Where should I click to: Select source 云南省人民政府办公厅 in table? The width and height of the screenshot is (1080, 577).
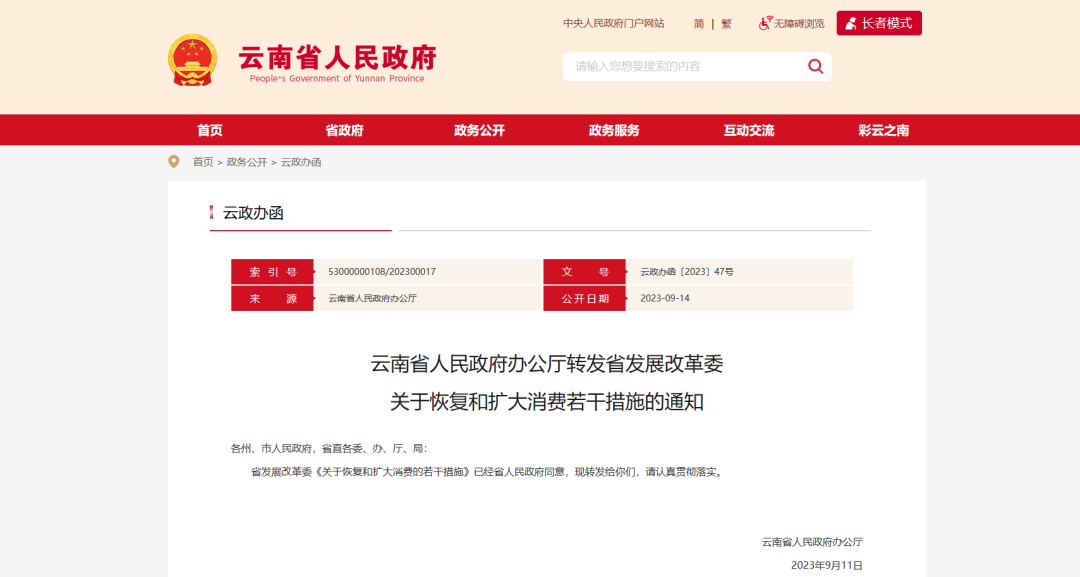tap(373, 298)
